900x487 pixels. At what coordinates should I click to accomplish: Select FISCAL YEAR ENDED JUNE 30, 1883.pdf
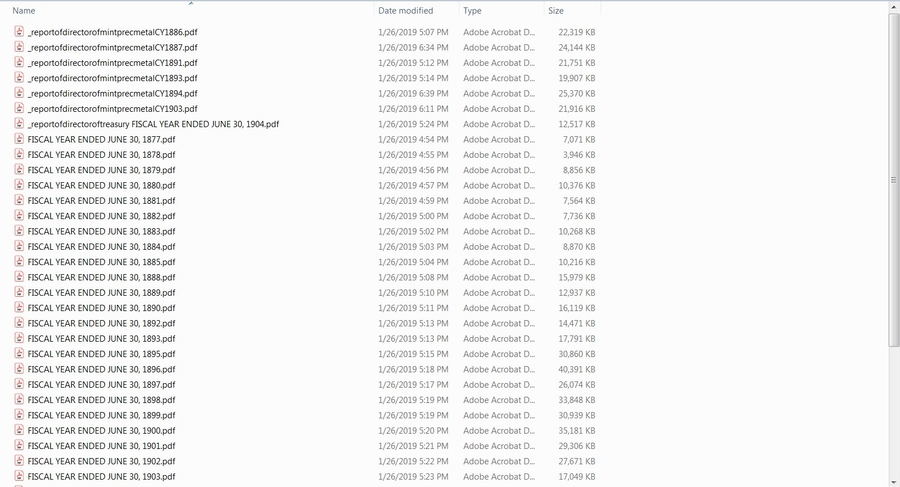point(101,232)
